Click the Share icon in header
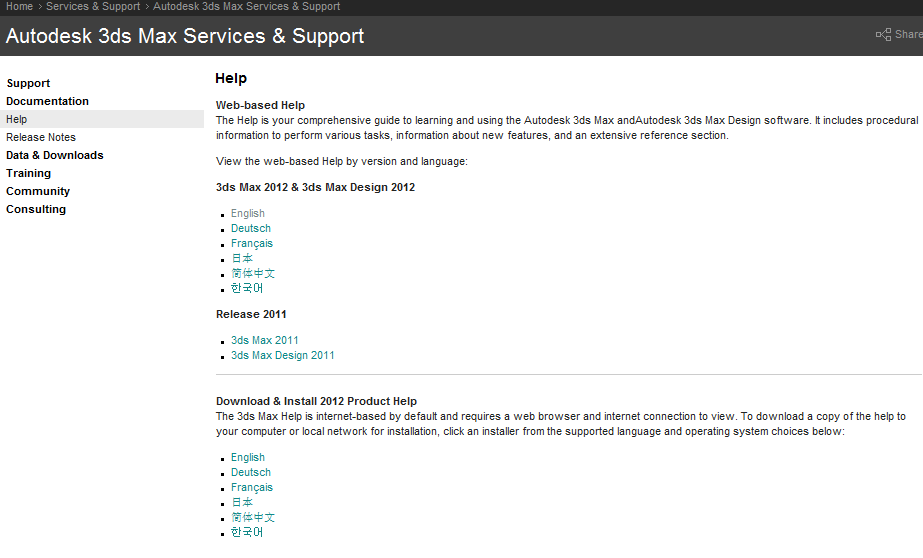This screenshot has width=923, height=558. point(883,35)
